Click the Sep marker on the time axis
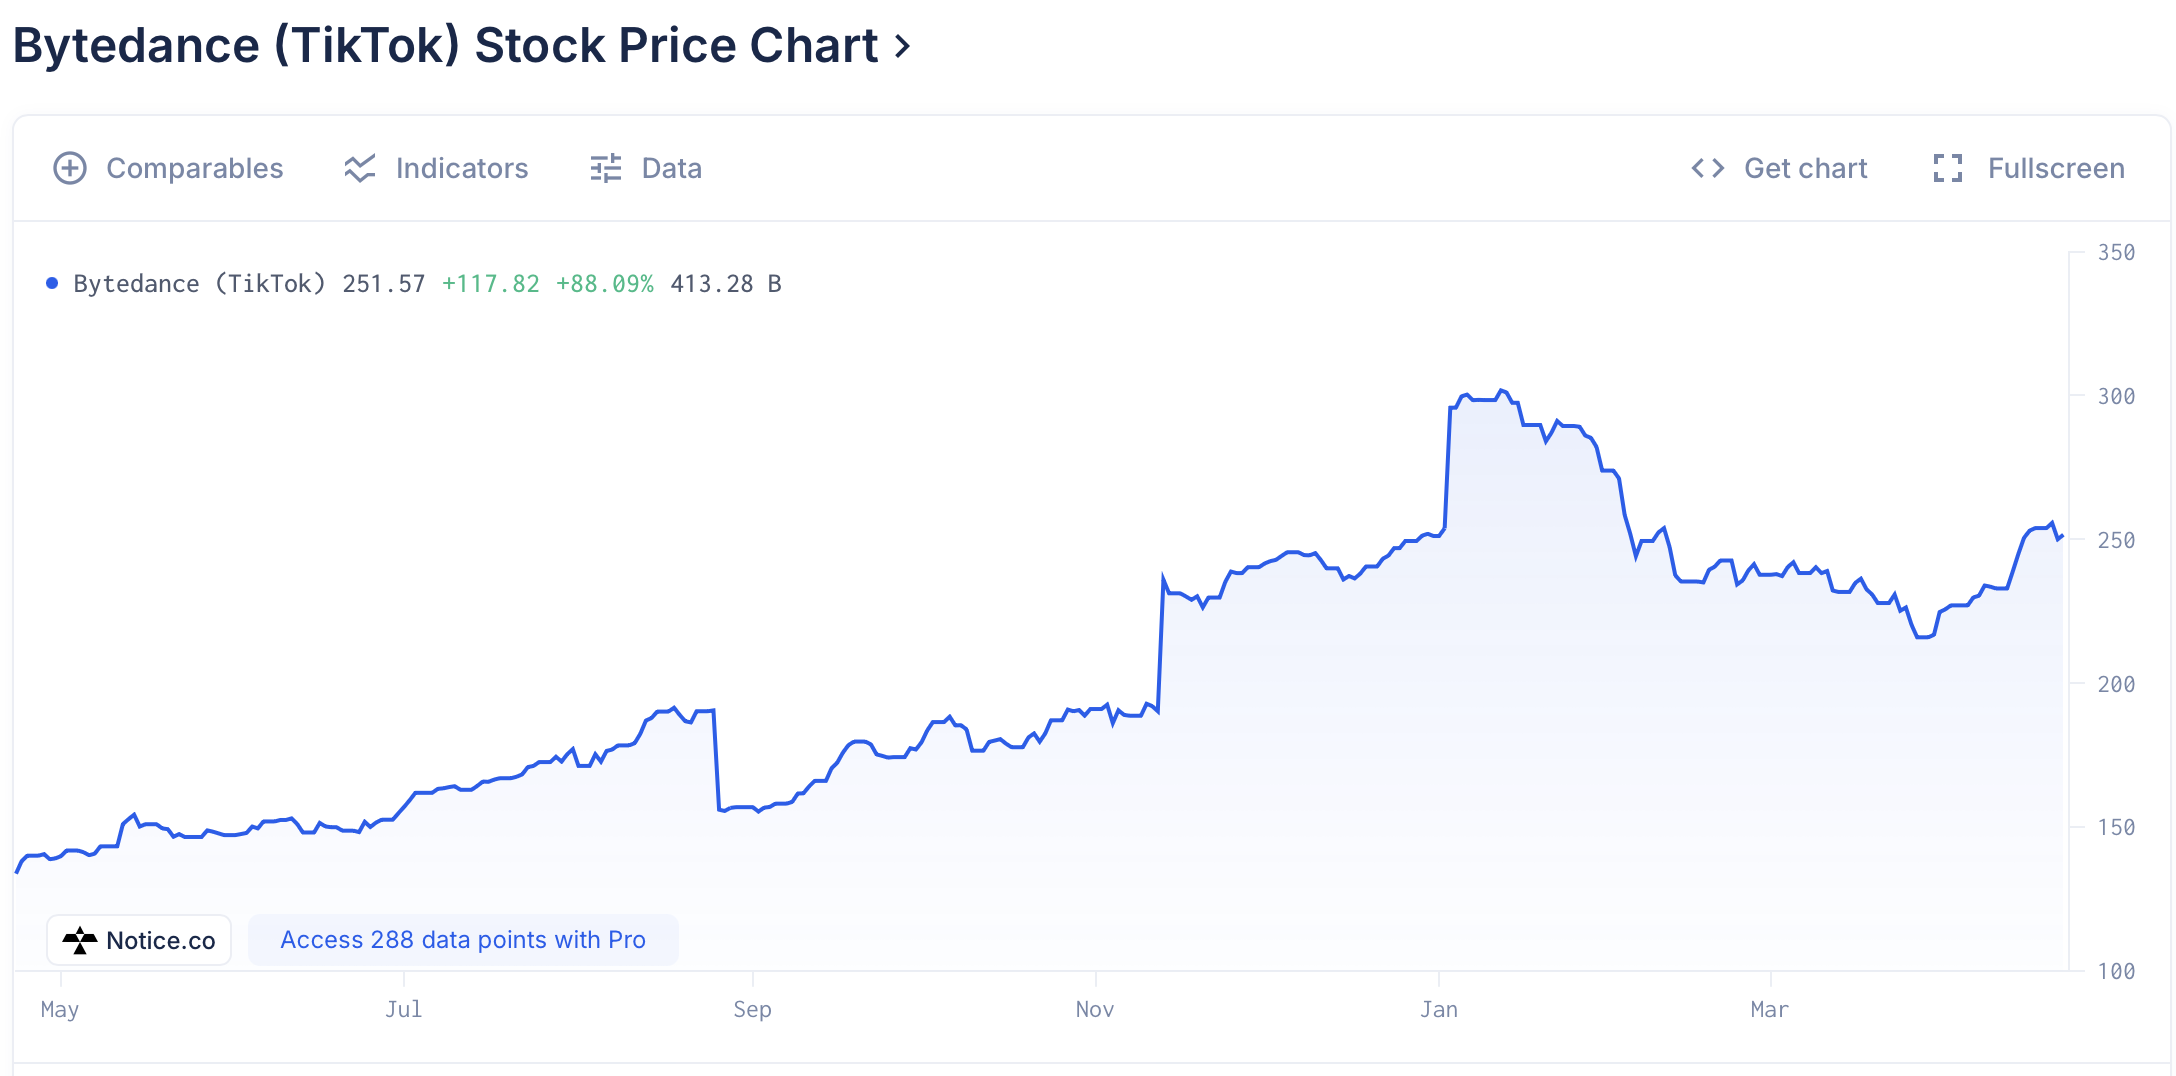Image resolution: width=2176 pixels, height=1076 pixels. [752, 1009]
